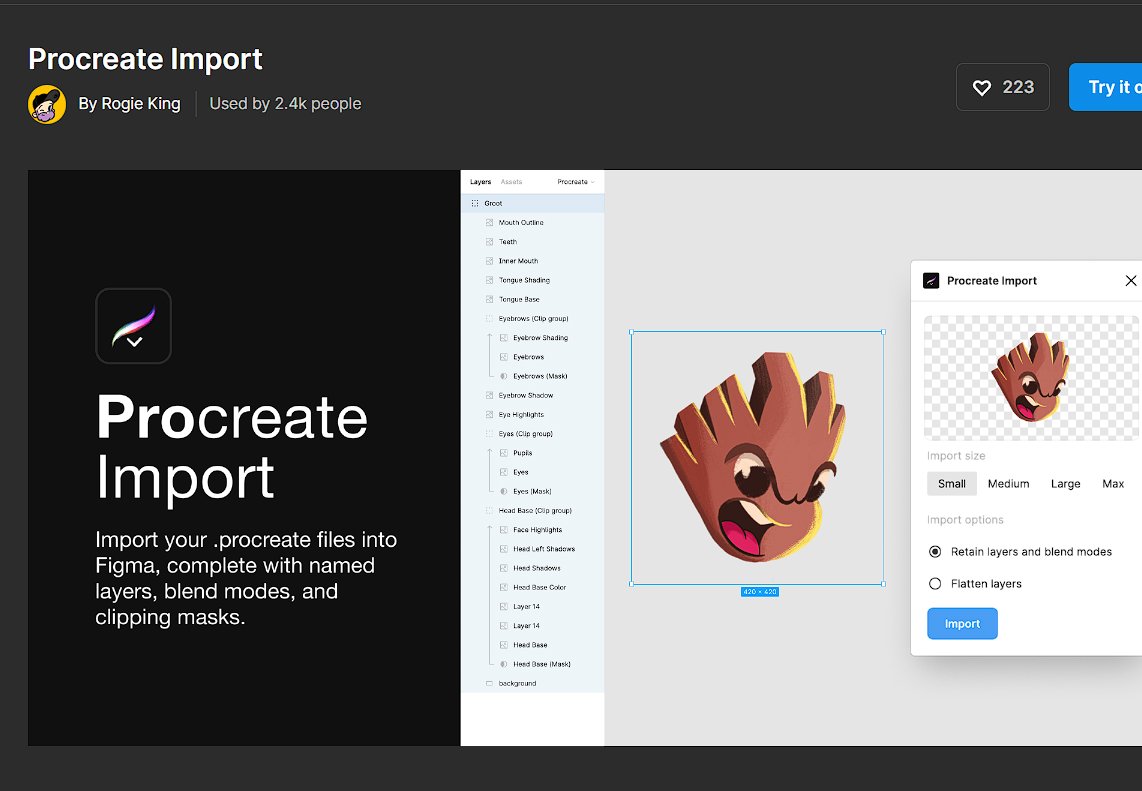Screen dimensions: 1142x791
Task: Select the Groot frame layer name
Action: (493, 203)
